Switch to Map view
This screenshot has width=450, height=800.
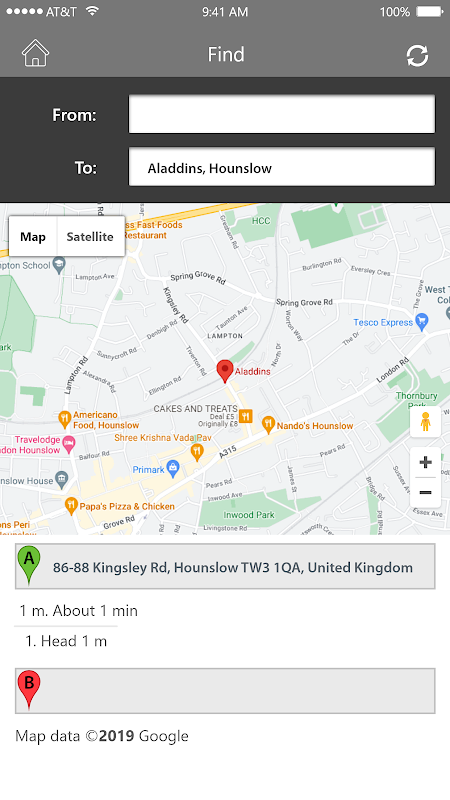(33, 237)
